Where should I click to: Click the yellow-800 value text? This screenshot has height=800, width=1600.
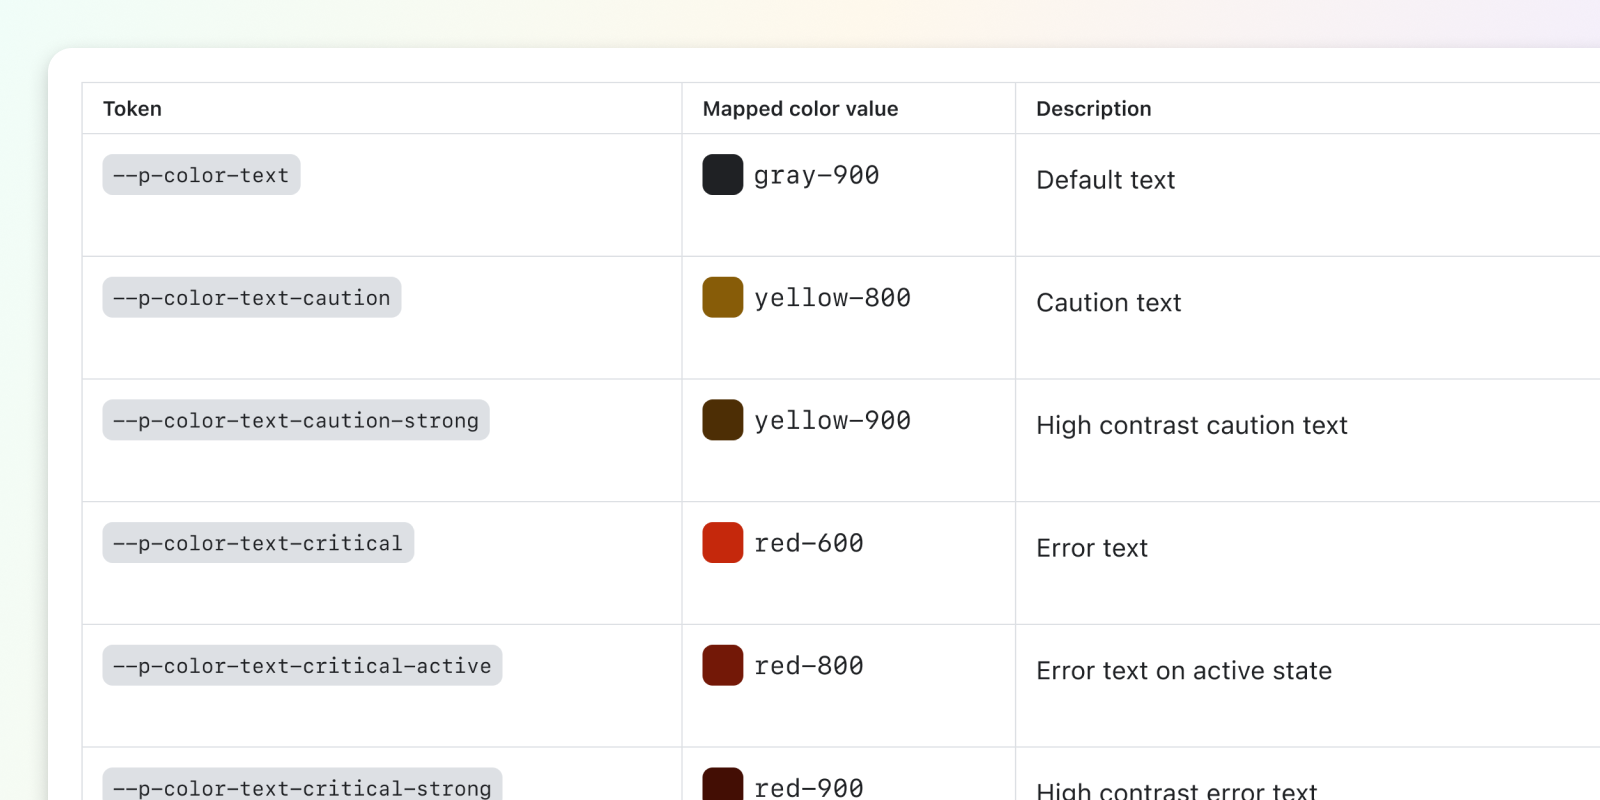832,298
